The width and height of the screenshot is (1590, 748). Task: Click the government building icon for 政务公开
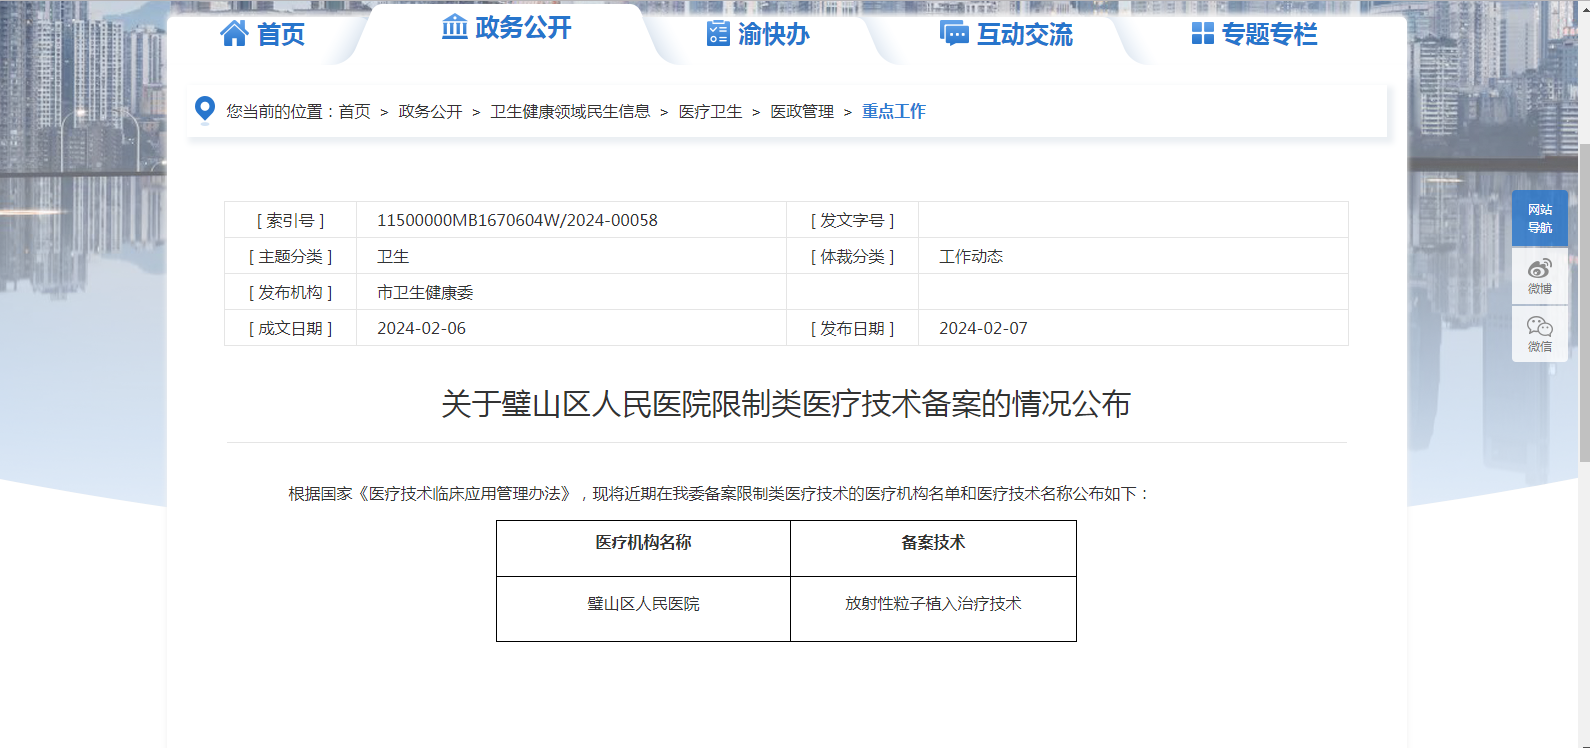(455, 27)
